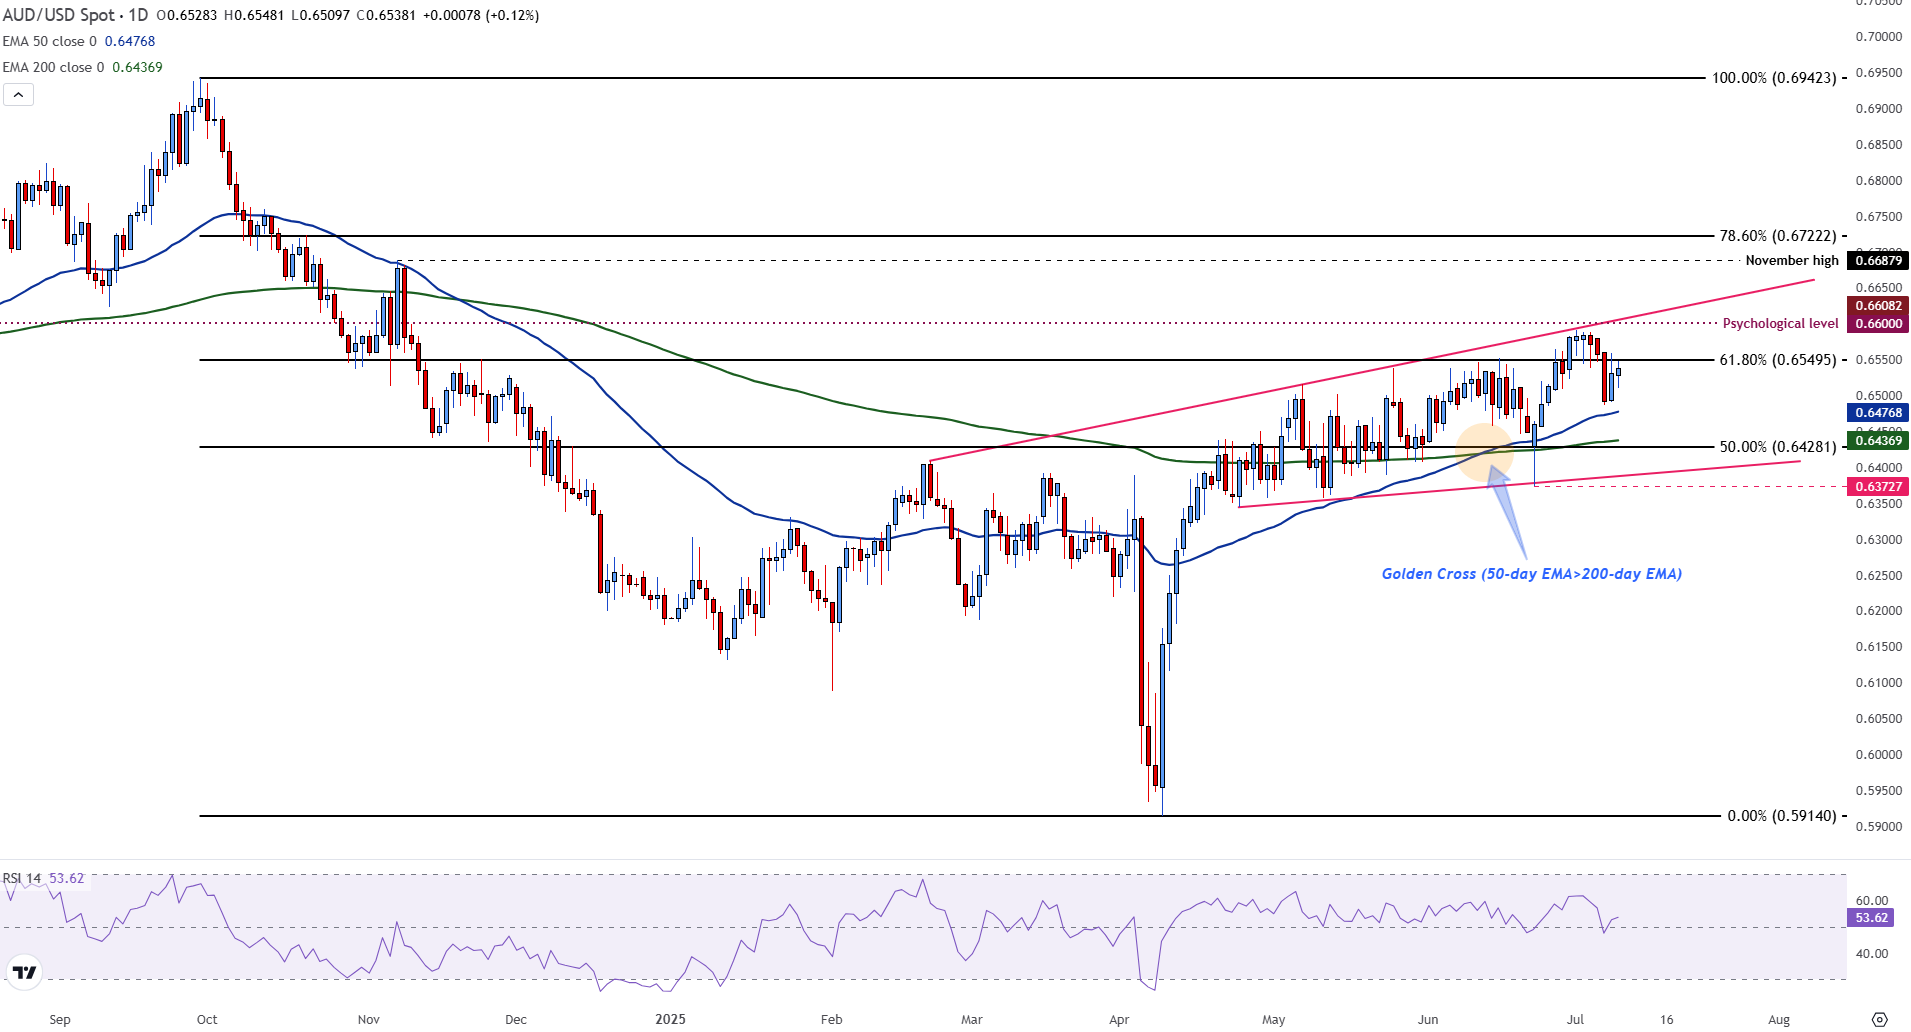Click the blue Golden Cross arrow marker
Image resolution: width=1911 pixels, height=1032 pixels.
1508,510
